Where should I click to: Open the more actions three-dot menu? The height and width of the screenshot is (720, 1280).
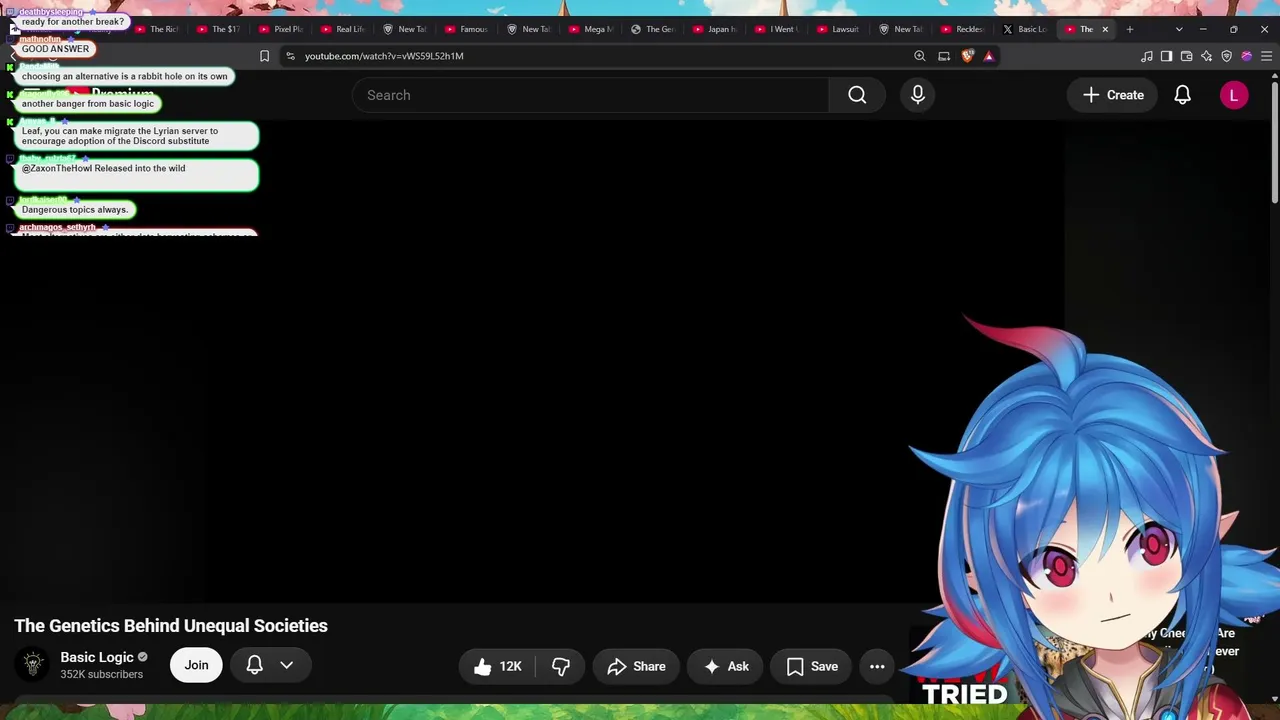877,666
